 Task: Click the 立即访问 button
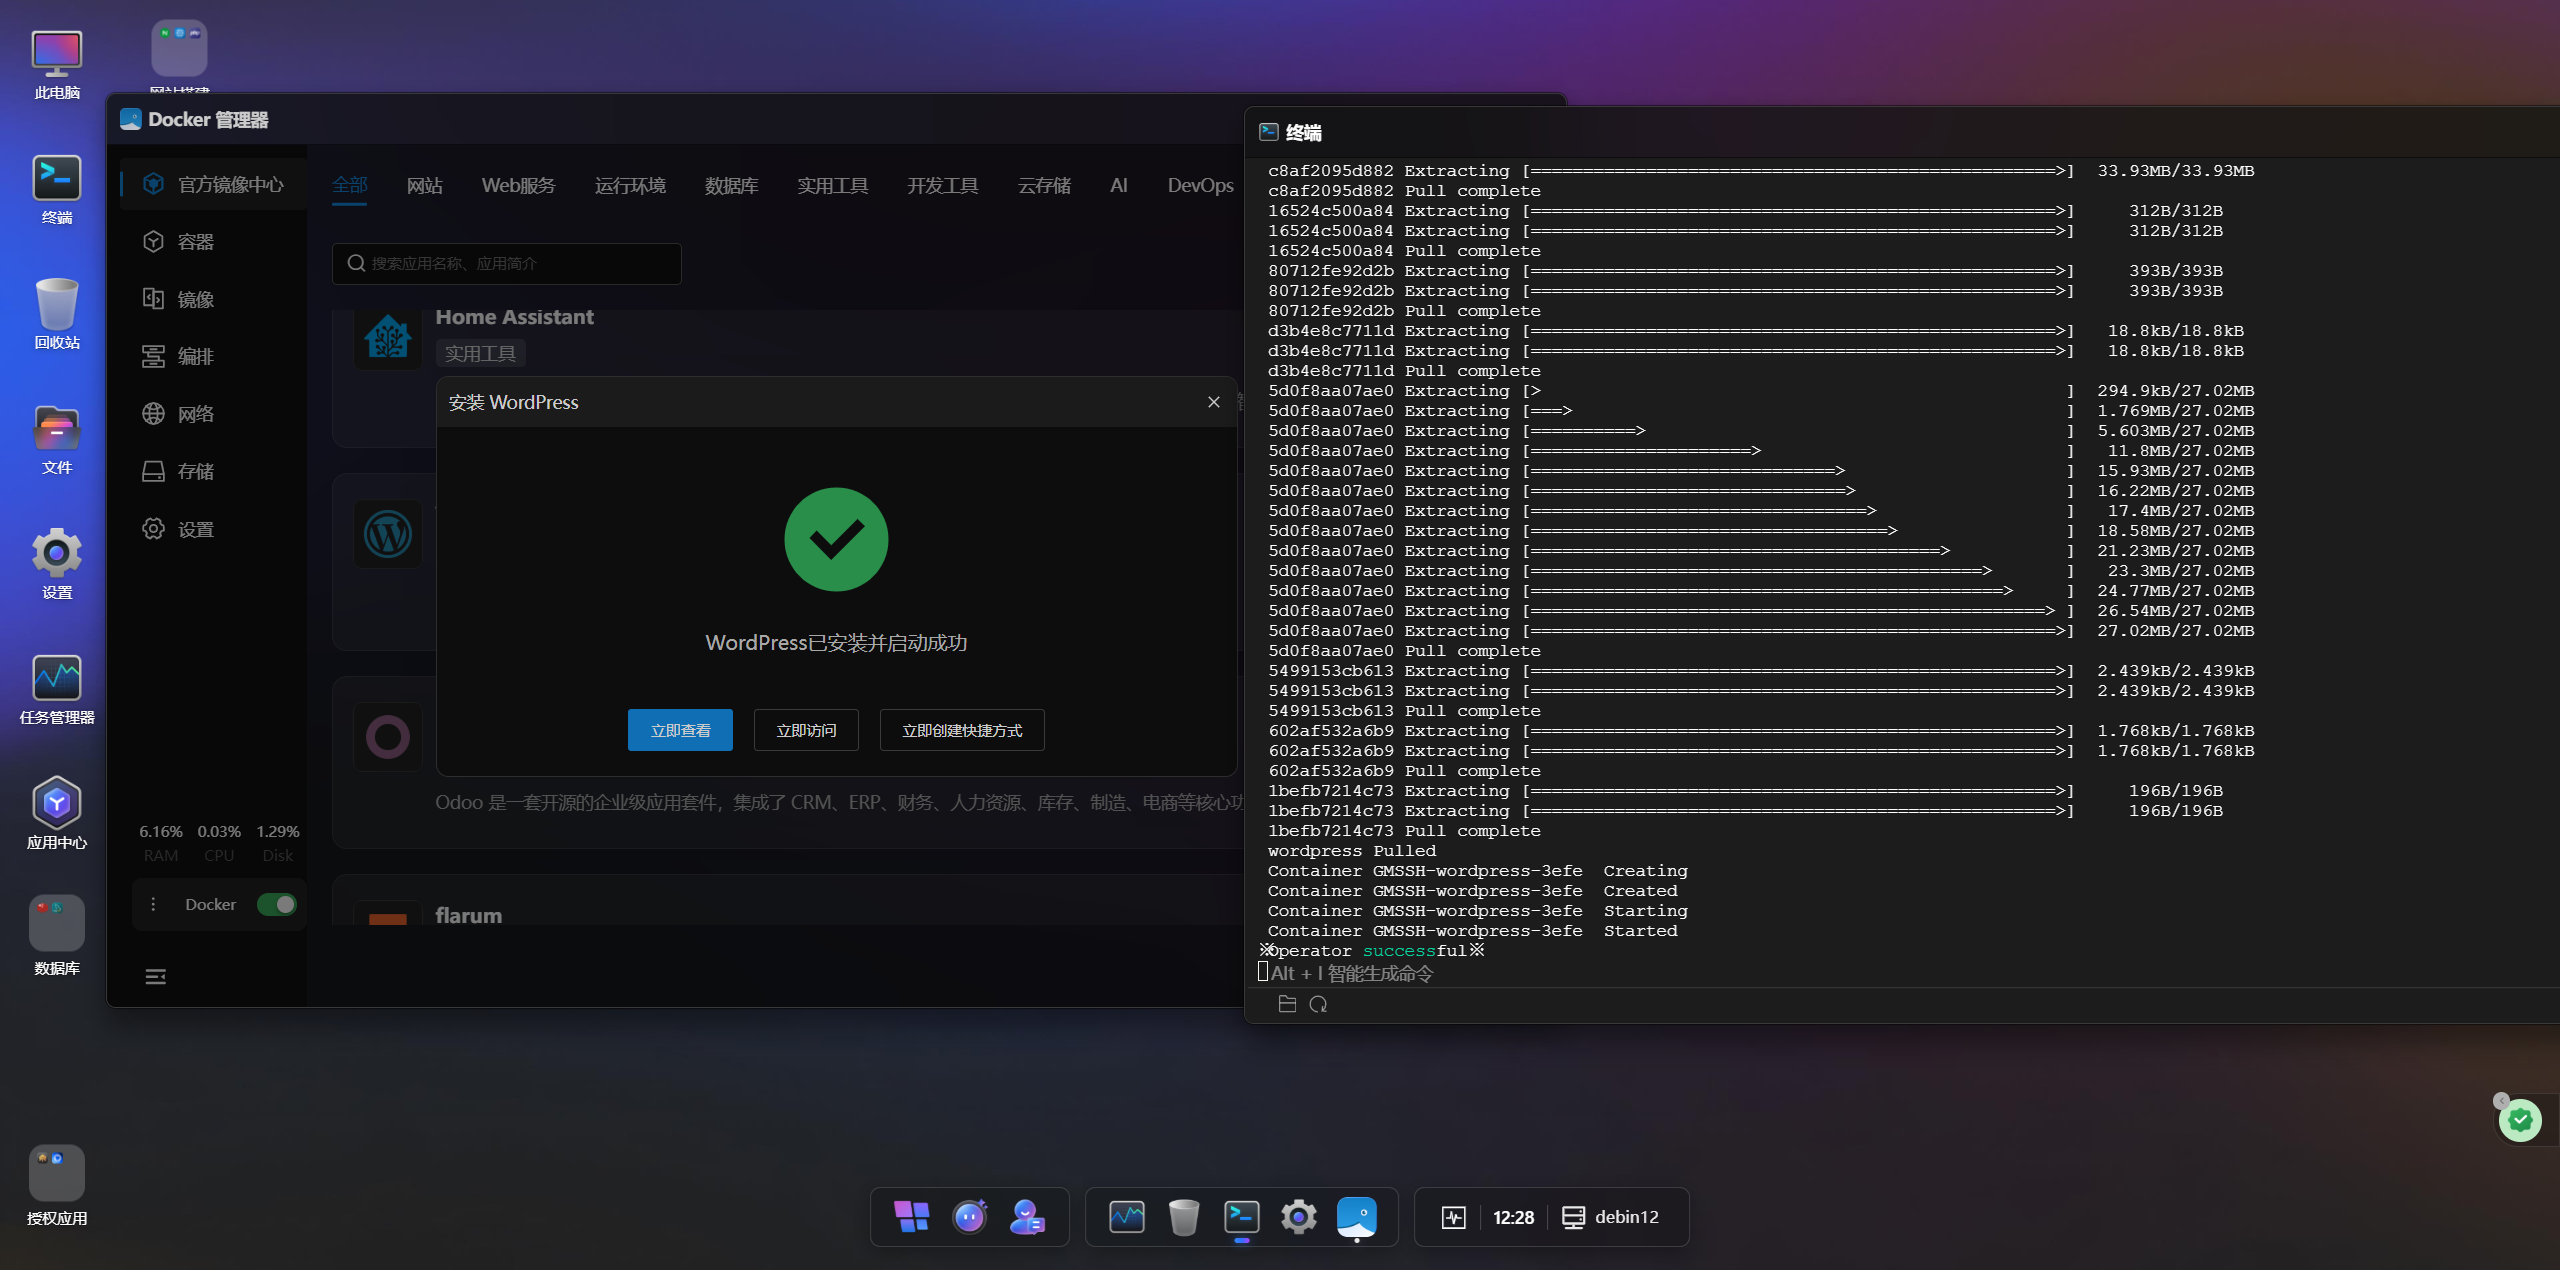coord(806,730)
